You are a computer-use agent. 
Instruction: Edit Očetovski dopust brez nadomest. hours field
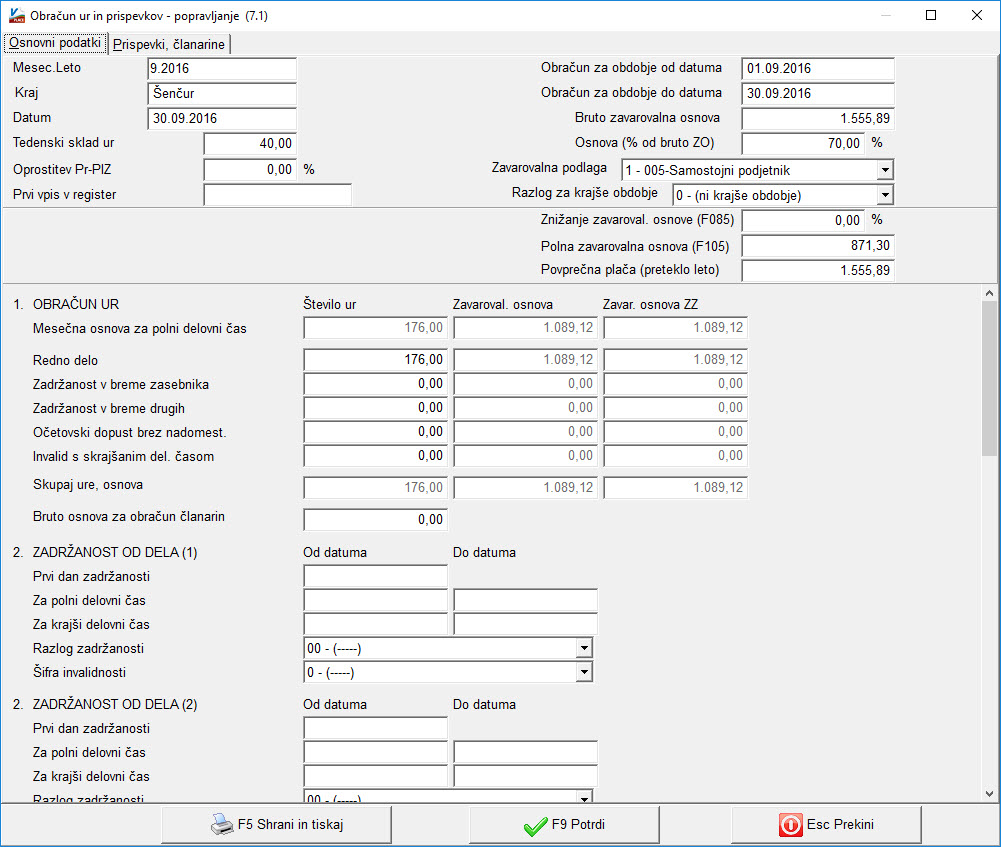tap(375, 431)
